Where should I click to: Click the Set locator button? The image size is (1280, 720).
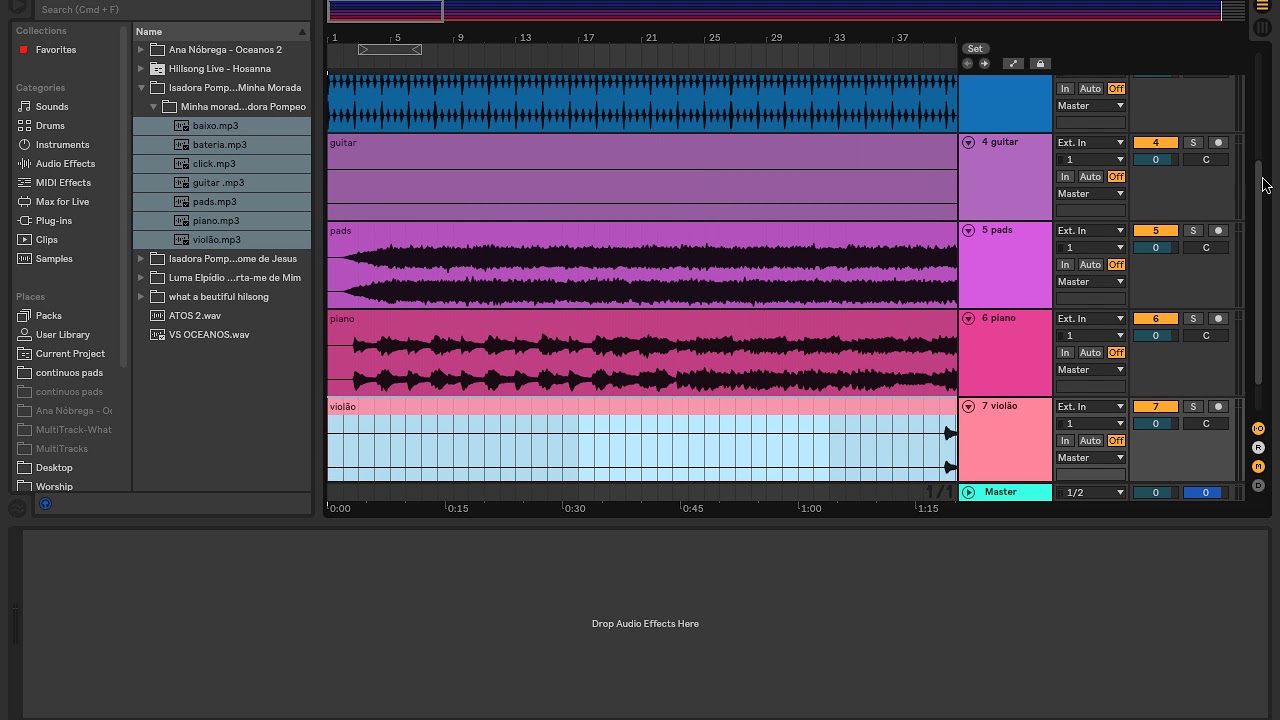click(x=975, y=49)
